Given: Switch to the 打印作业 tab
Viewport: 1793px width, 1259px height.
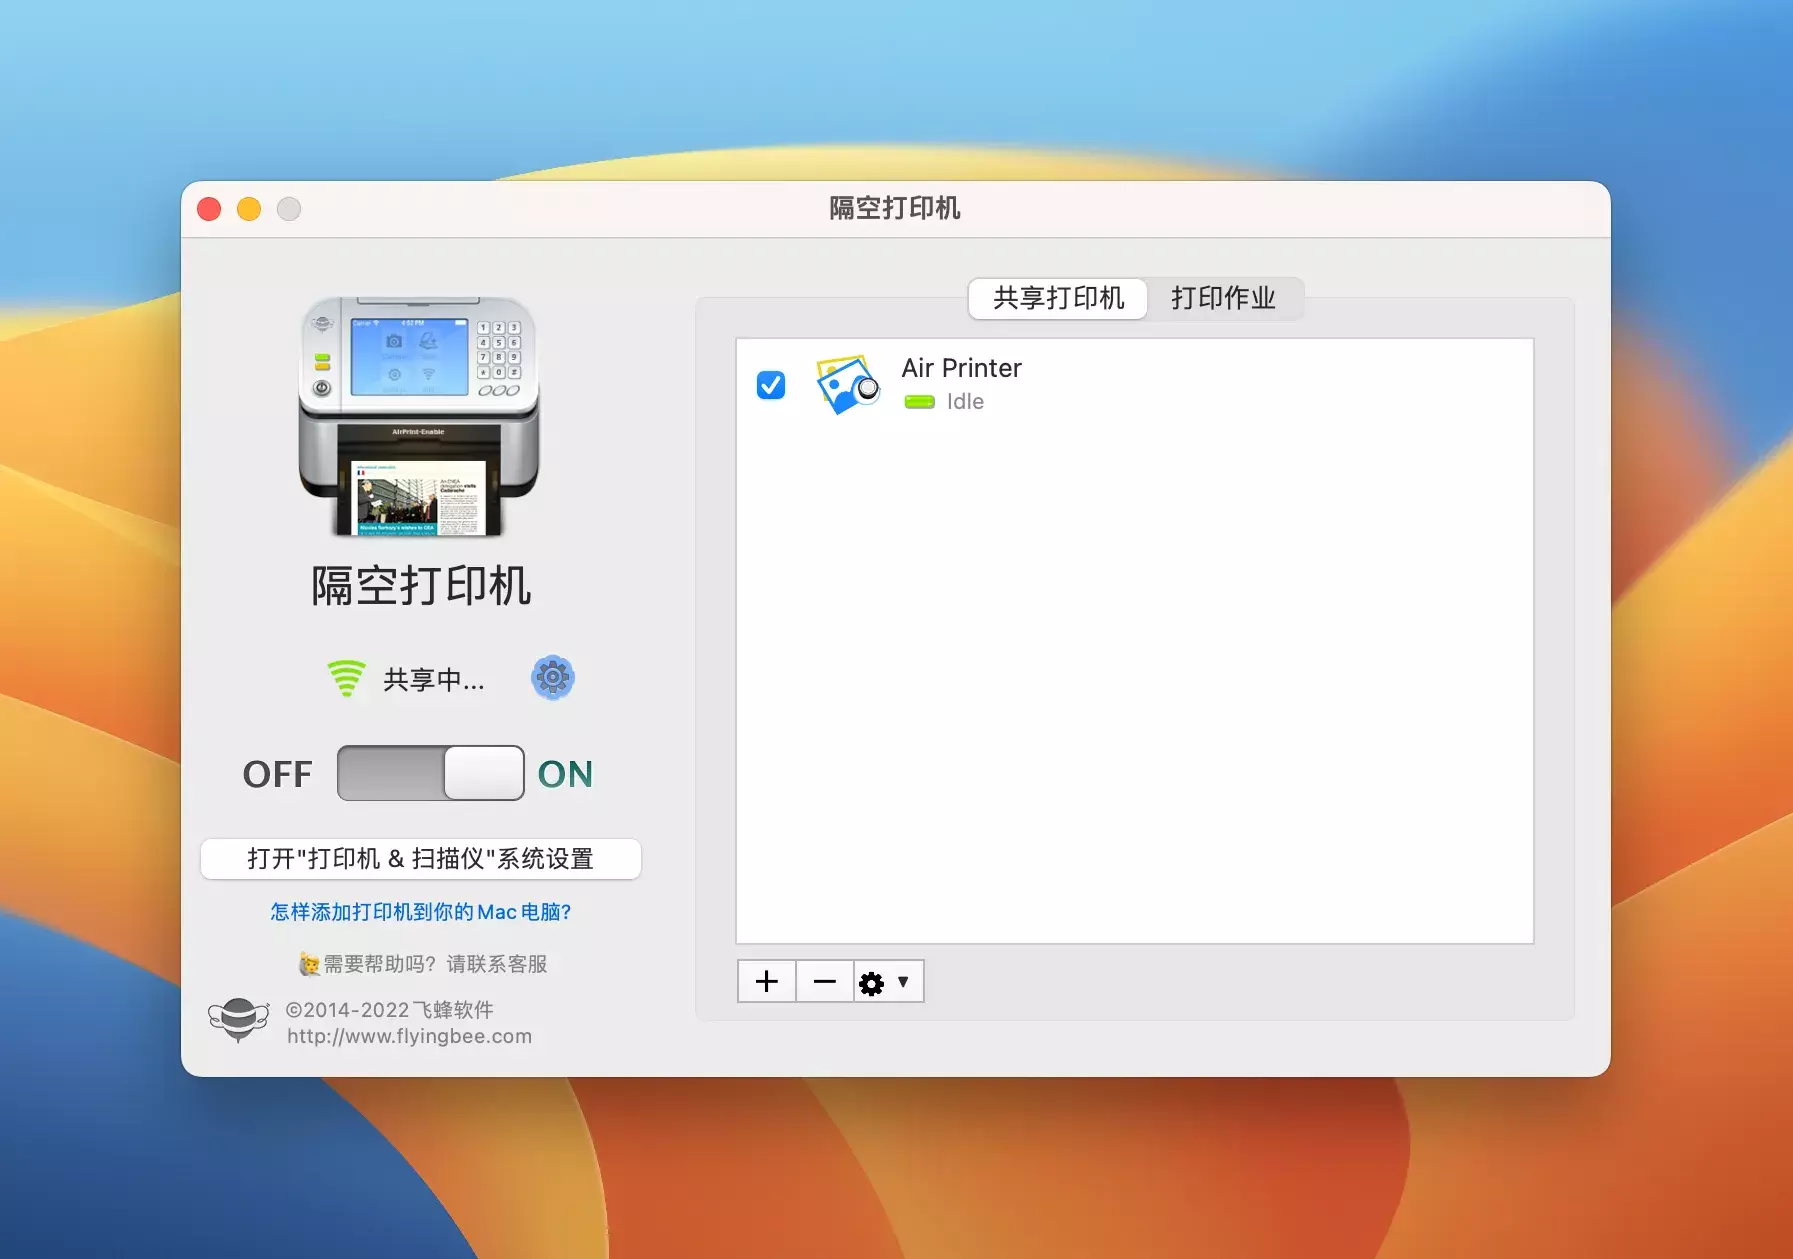Looking at the screenshot, I should tap(1224, 298).
